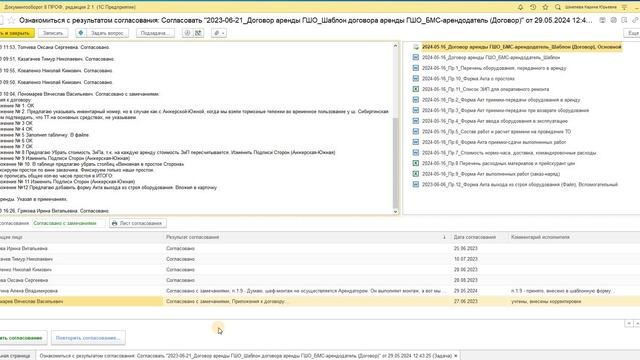
Task: Select the main document file marked Основной
Action: coord(522,47)
